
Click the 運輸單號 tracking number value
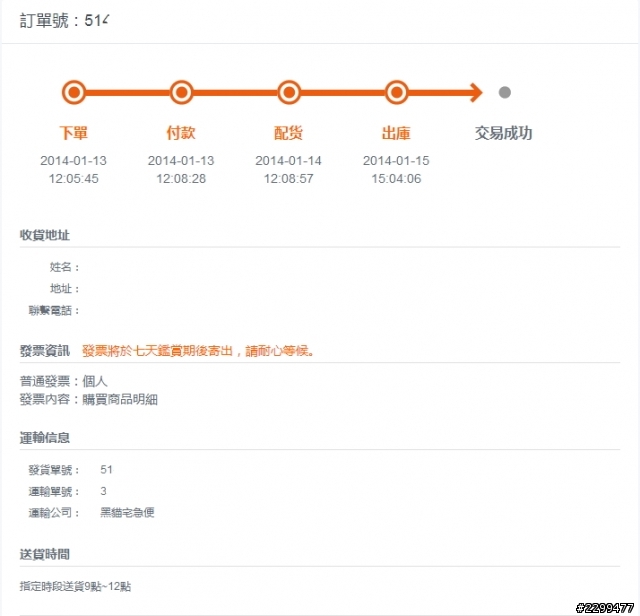coord(103,491)
